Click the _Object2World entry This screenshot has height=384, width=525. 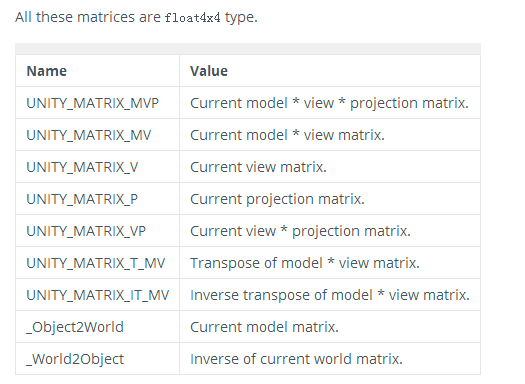click(75, 327)
